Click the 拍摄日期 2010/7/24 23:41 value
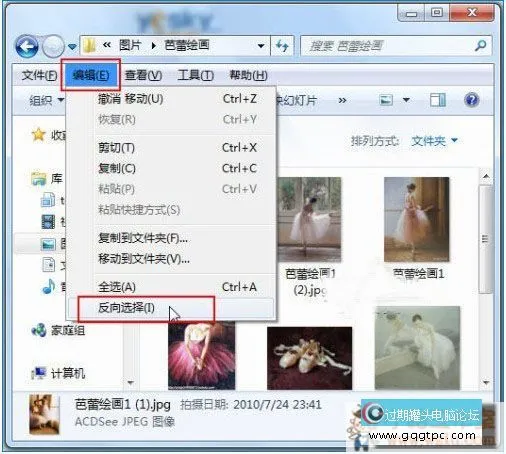Screen dimensions: 506x454 [x=277, y=405]
